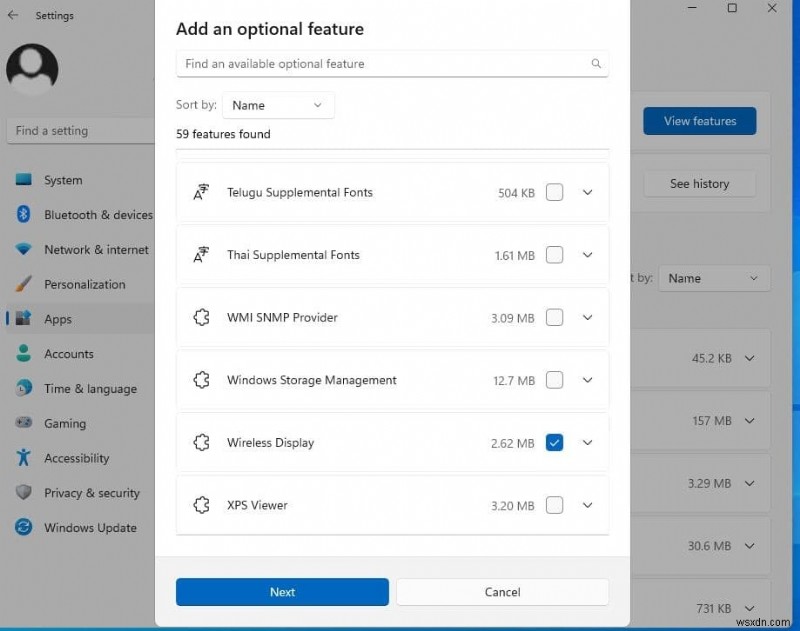Click the search magnifier icon in feature search
Screen dimensions: 800x631
coord(596,64)
